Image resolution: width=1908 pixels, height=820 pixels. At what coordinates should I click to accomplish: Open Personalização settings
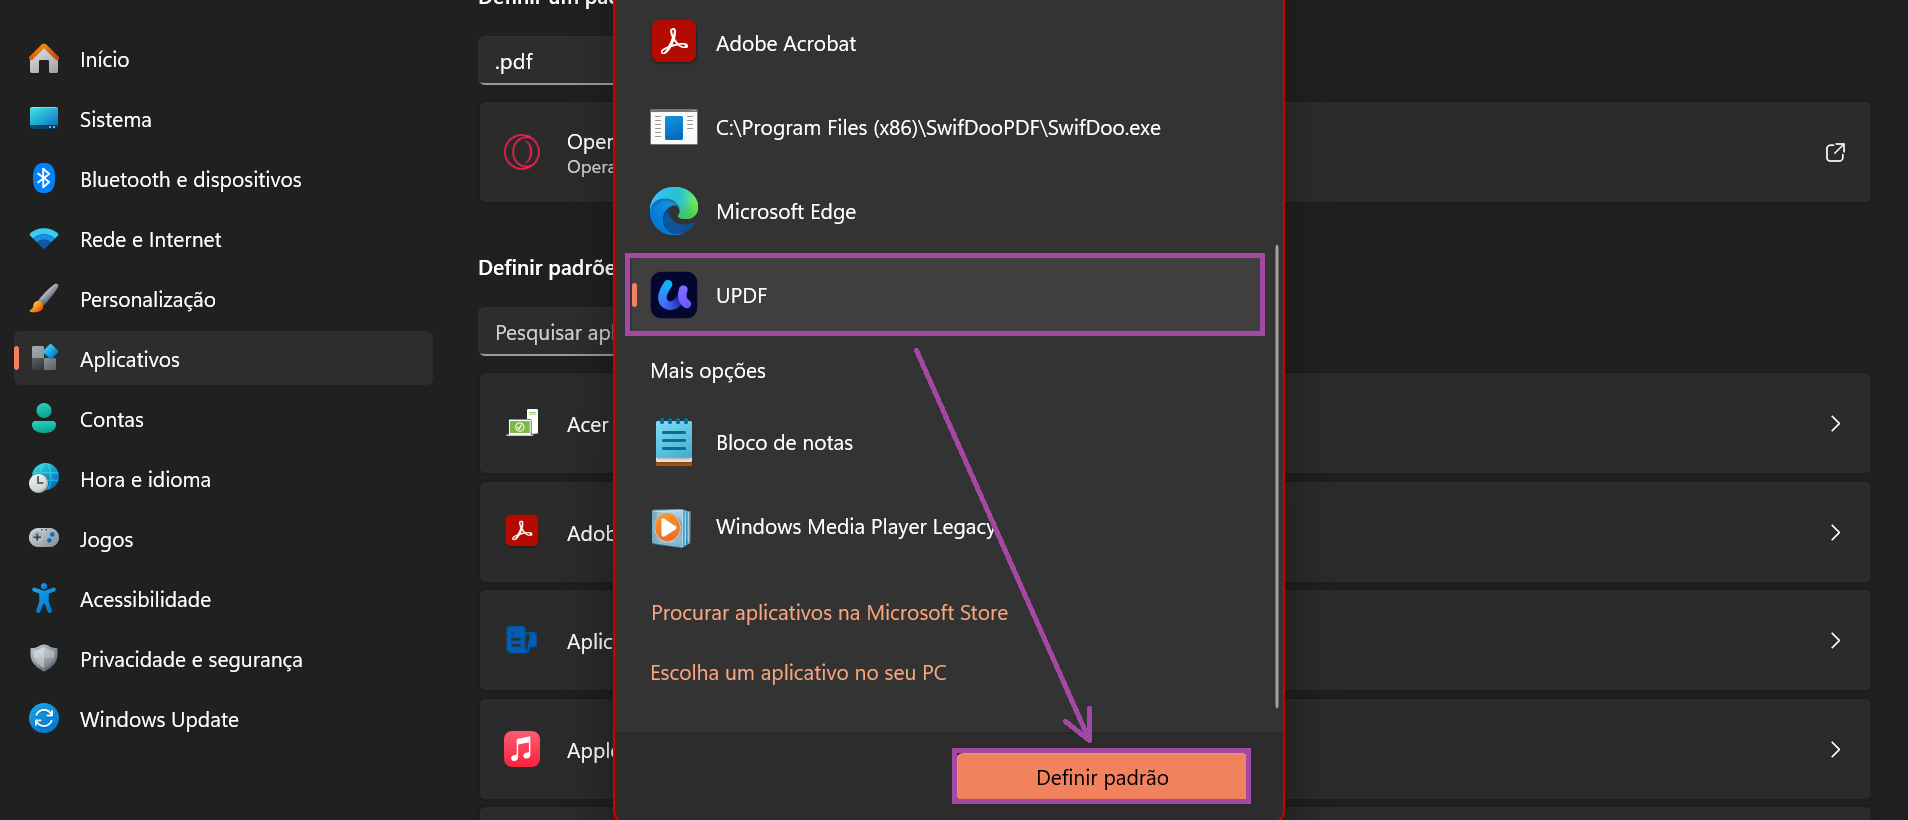click(224, 299)
